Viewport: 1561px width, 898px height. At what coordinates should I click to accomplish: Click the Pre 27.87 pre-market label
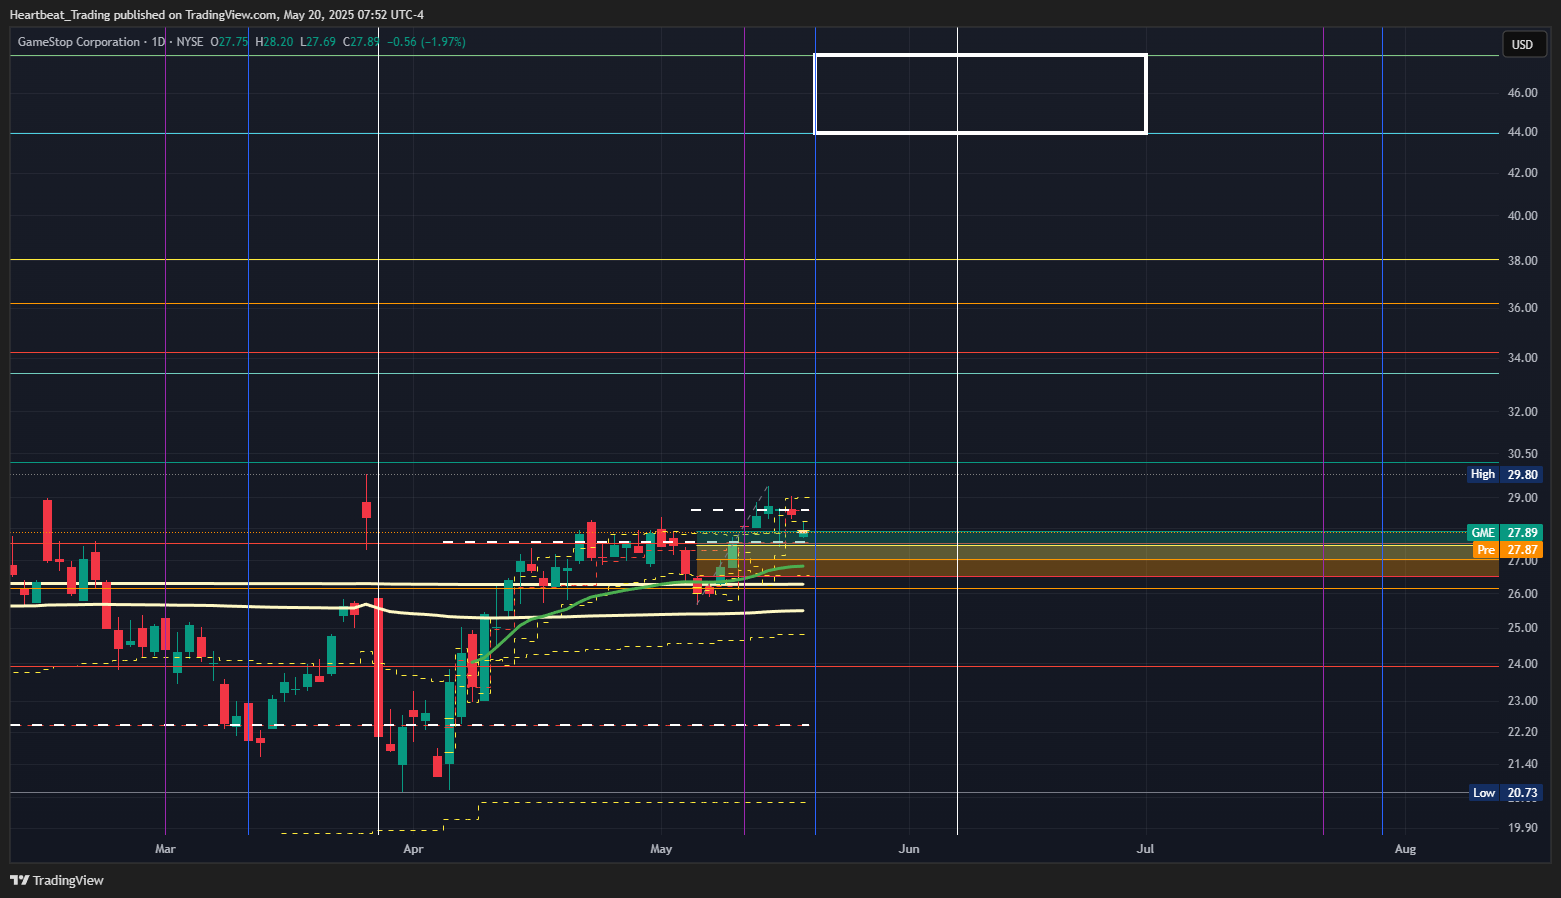1508,550
